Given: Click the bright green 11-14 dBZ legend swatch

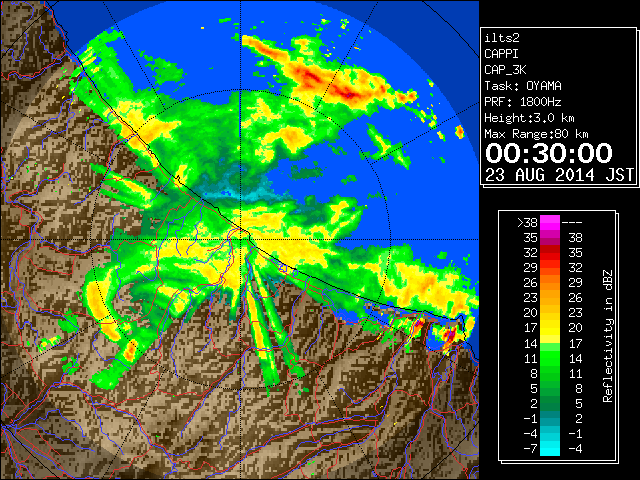Looking at the screenshot, I should click(550, 358).
